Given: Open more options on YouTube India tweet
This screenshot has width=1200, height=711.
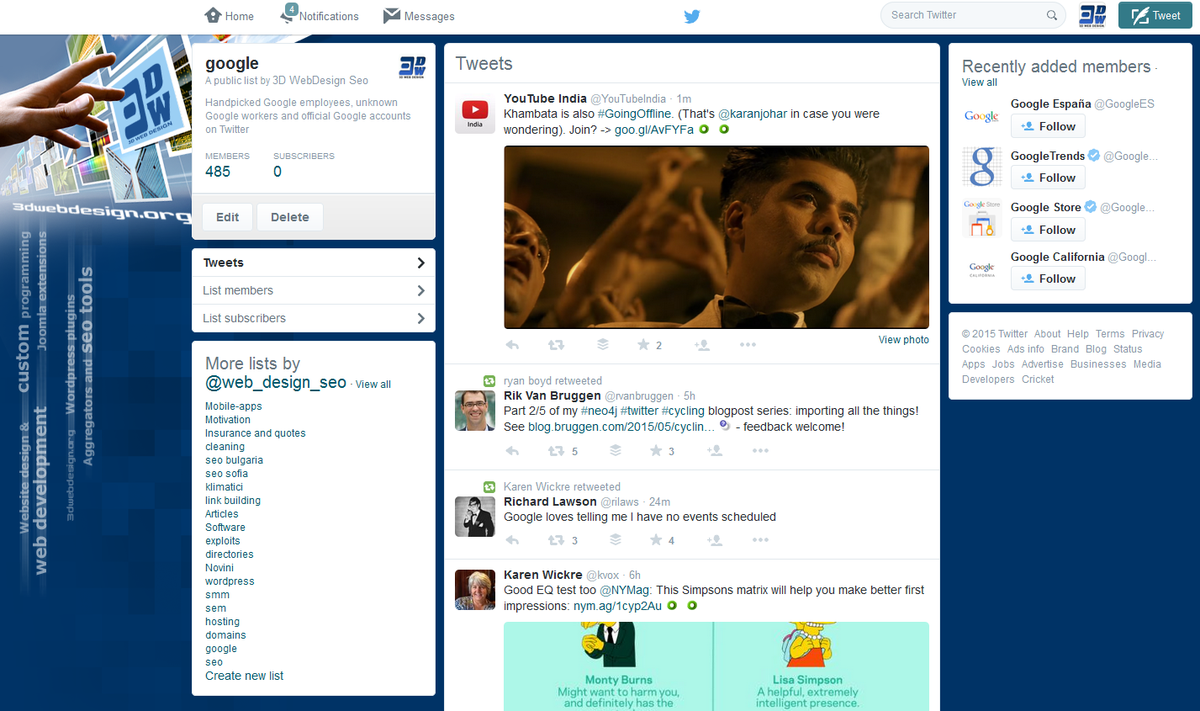Looking at the screenshot, I should tap(748, 345).
